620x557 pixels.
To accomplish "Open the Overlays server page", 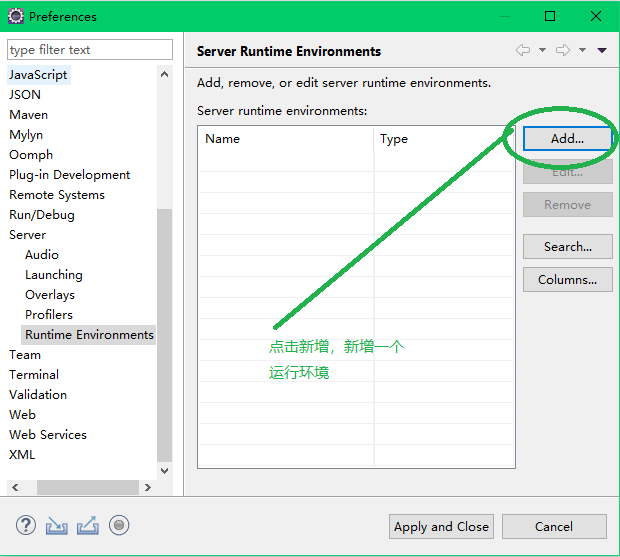I will pyautogui.click(x=50, y=295).
